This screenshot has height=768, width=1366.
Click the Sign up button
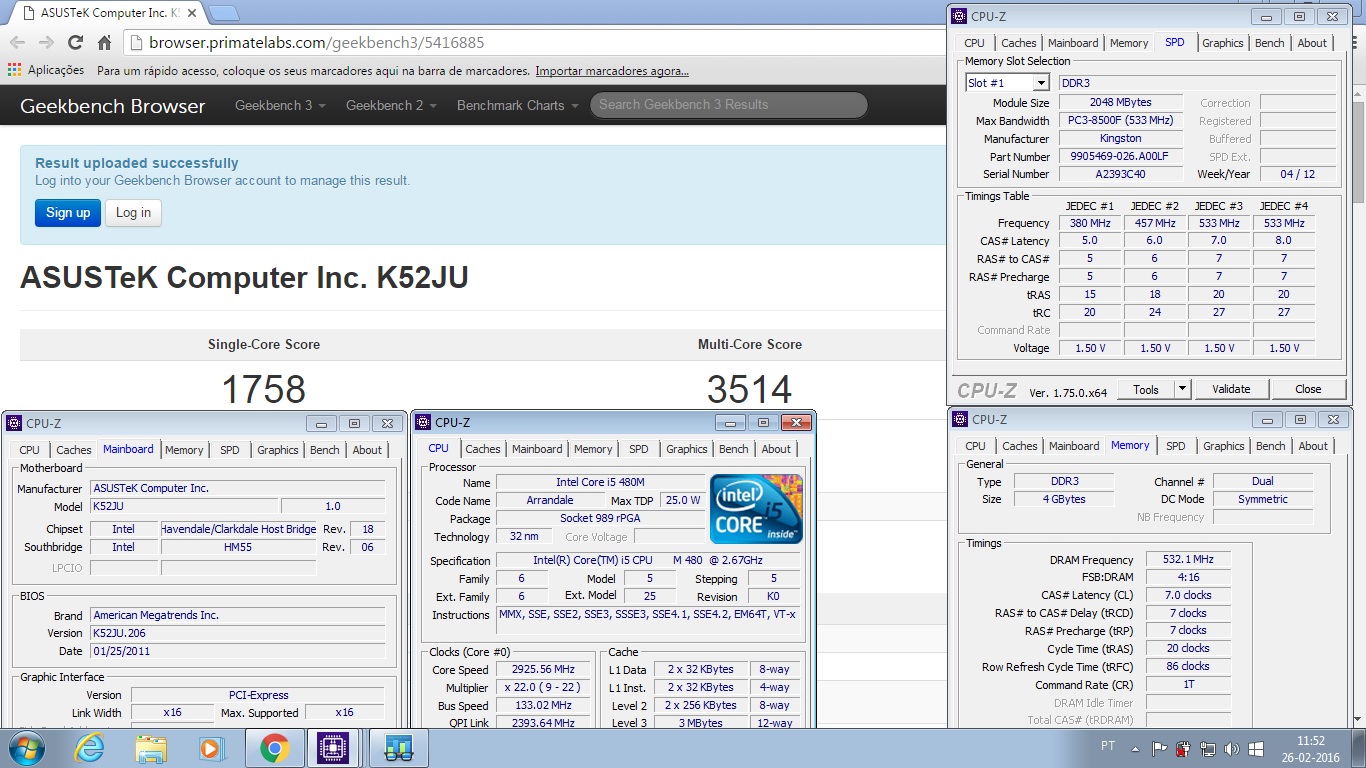click(x=68, y=212)
